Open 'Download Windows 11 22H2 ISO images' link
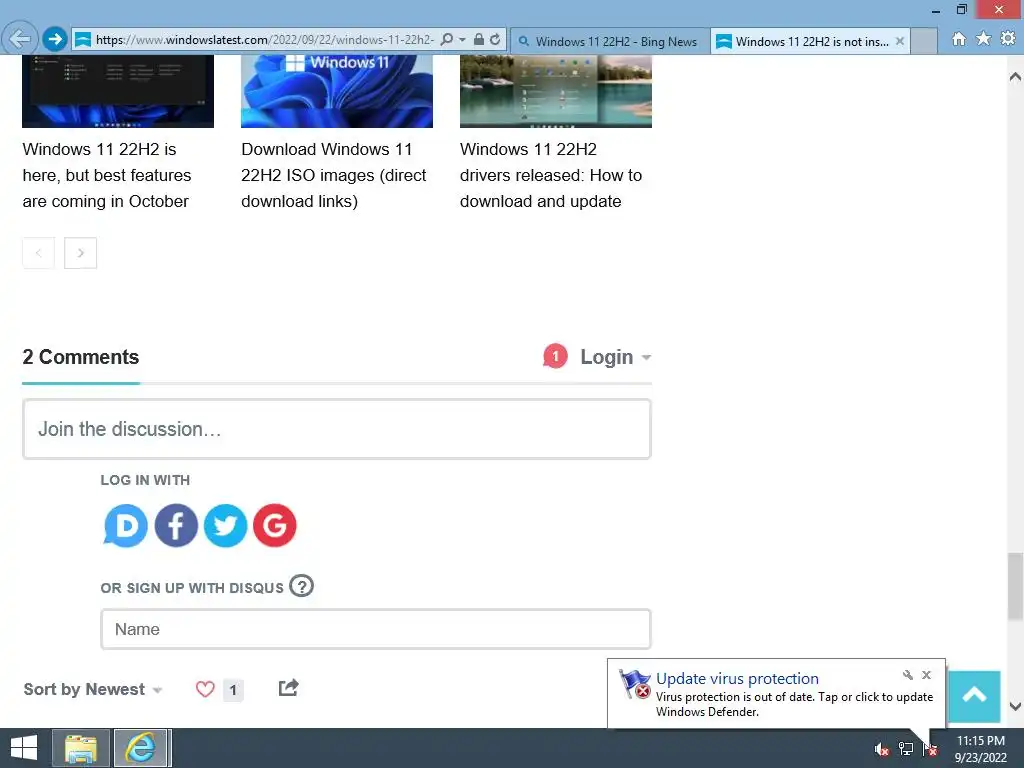Viewport: 1024px width, 768px height. (x=334, y=175)
